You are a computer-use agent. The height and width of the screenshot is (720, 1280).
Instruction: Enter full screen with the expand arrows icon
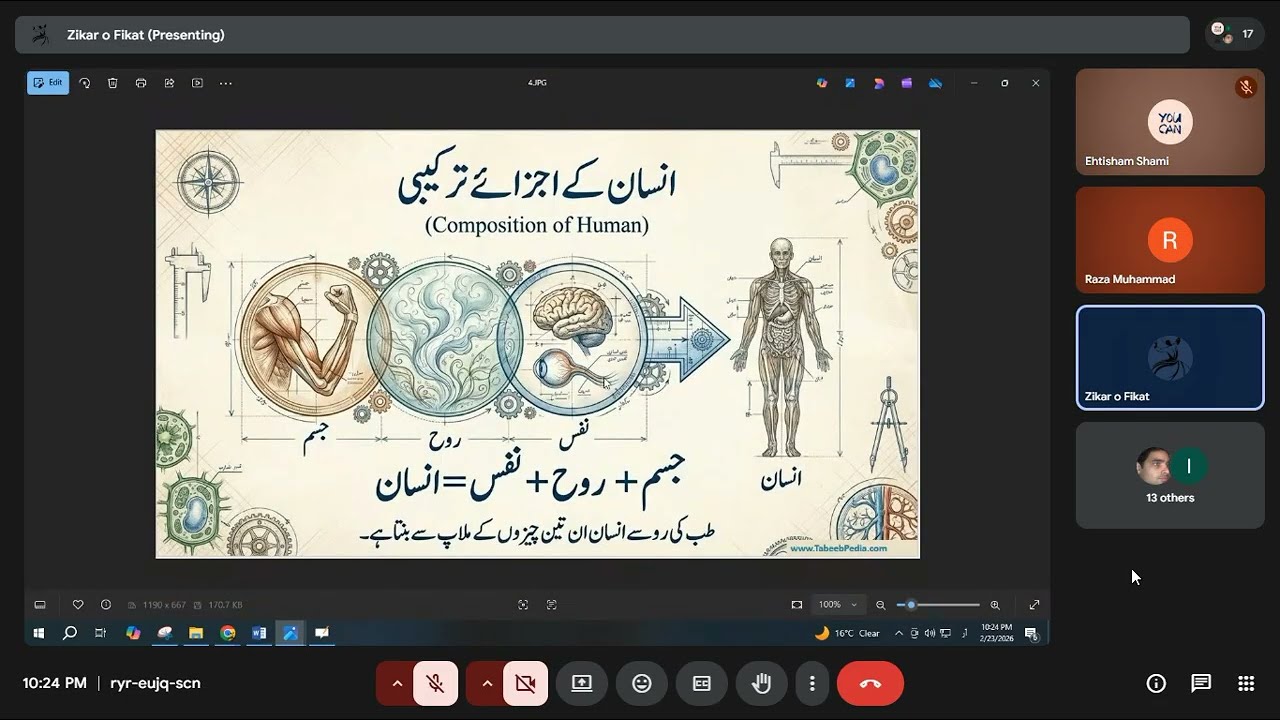pyautogui.click(x=1034, y=605)
